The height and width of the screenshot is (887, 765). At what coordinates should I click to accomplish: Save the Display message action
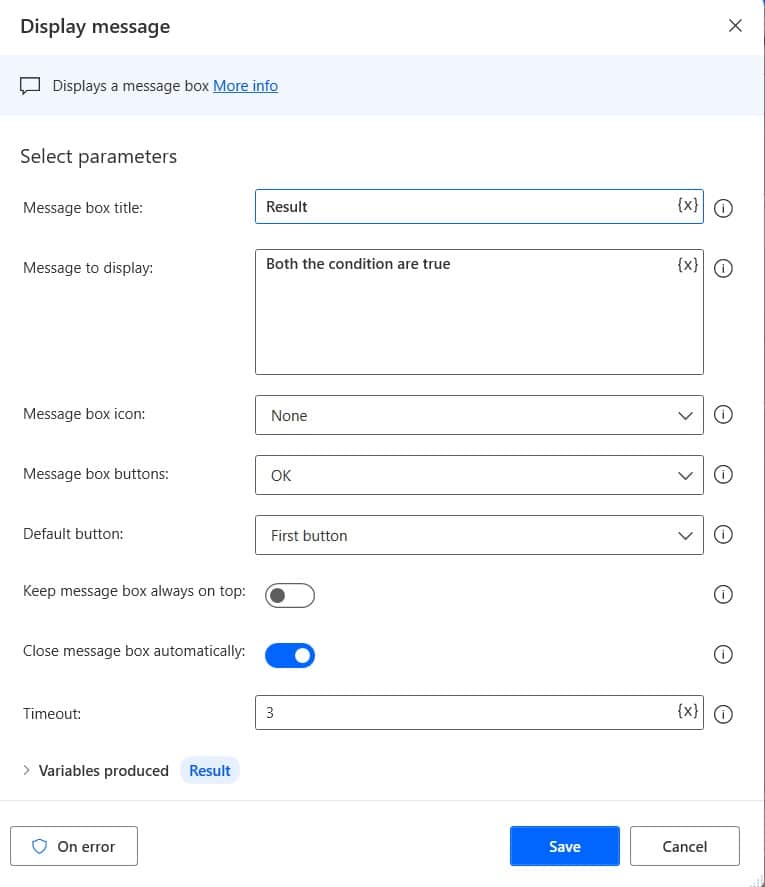[x=565, y=846]
